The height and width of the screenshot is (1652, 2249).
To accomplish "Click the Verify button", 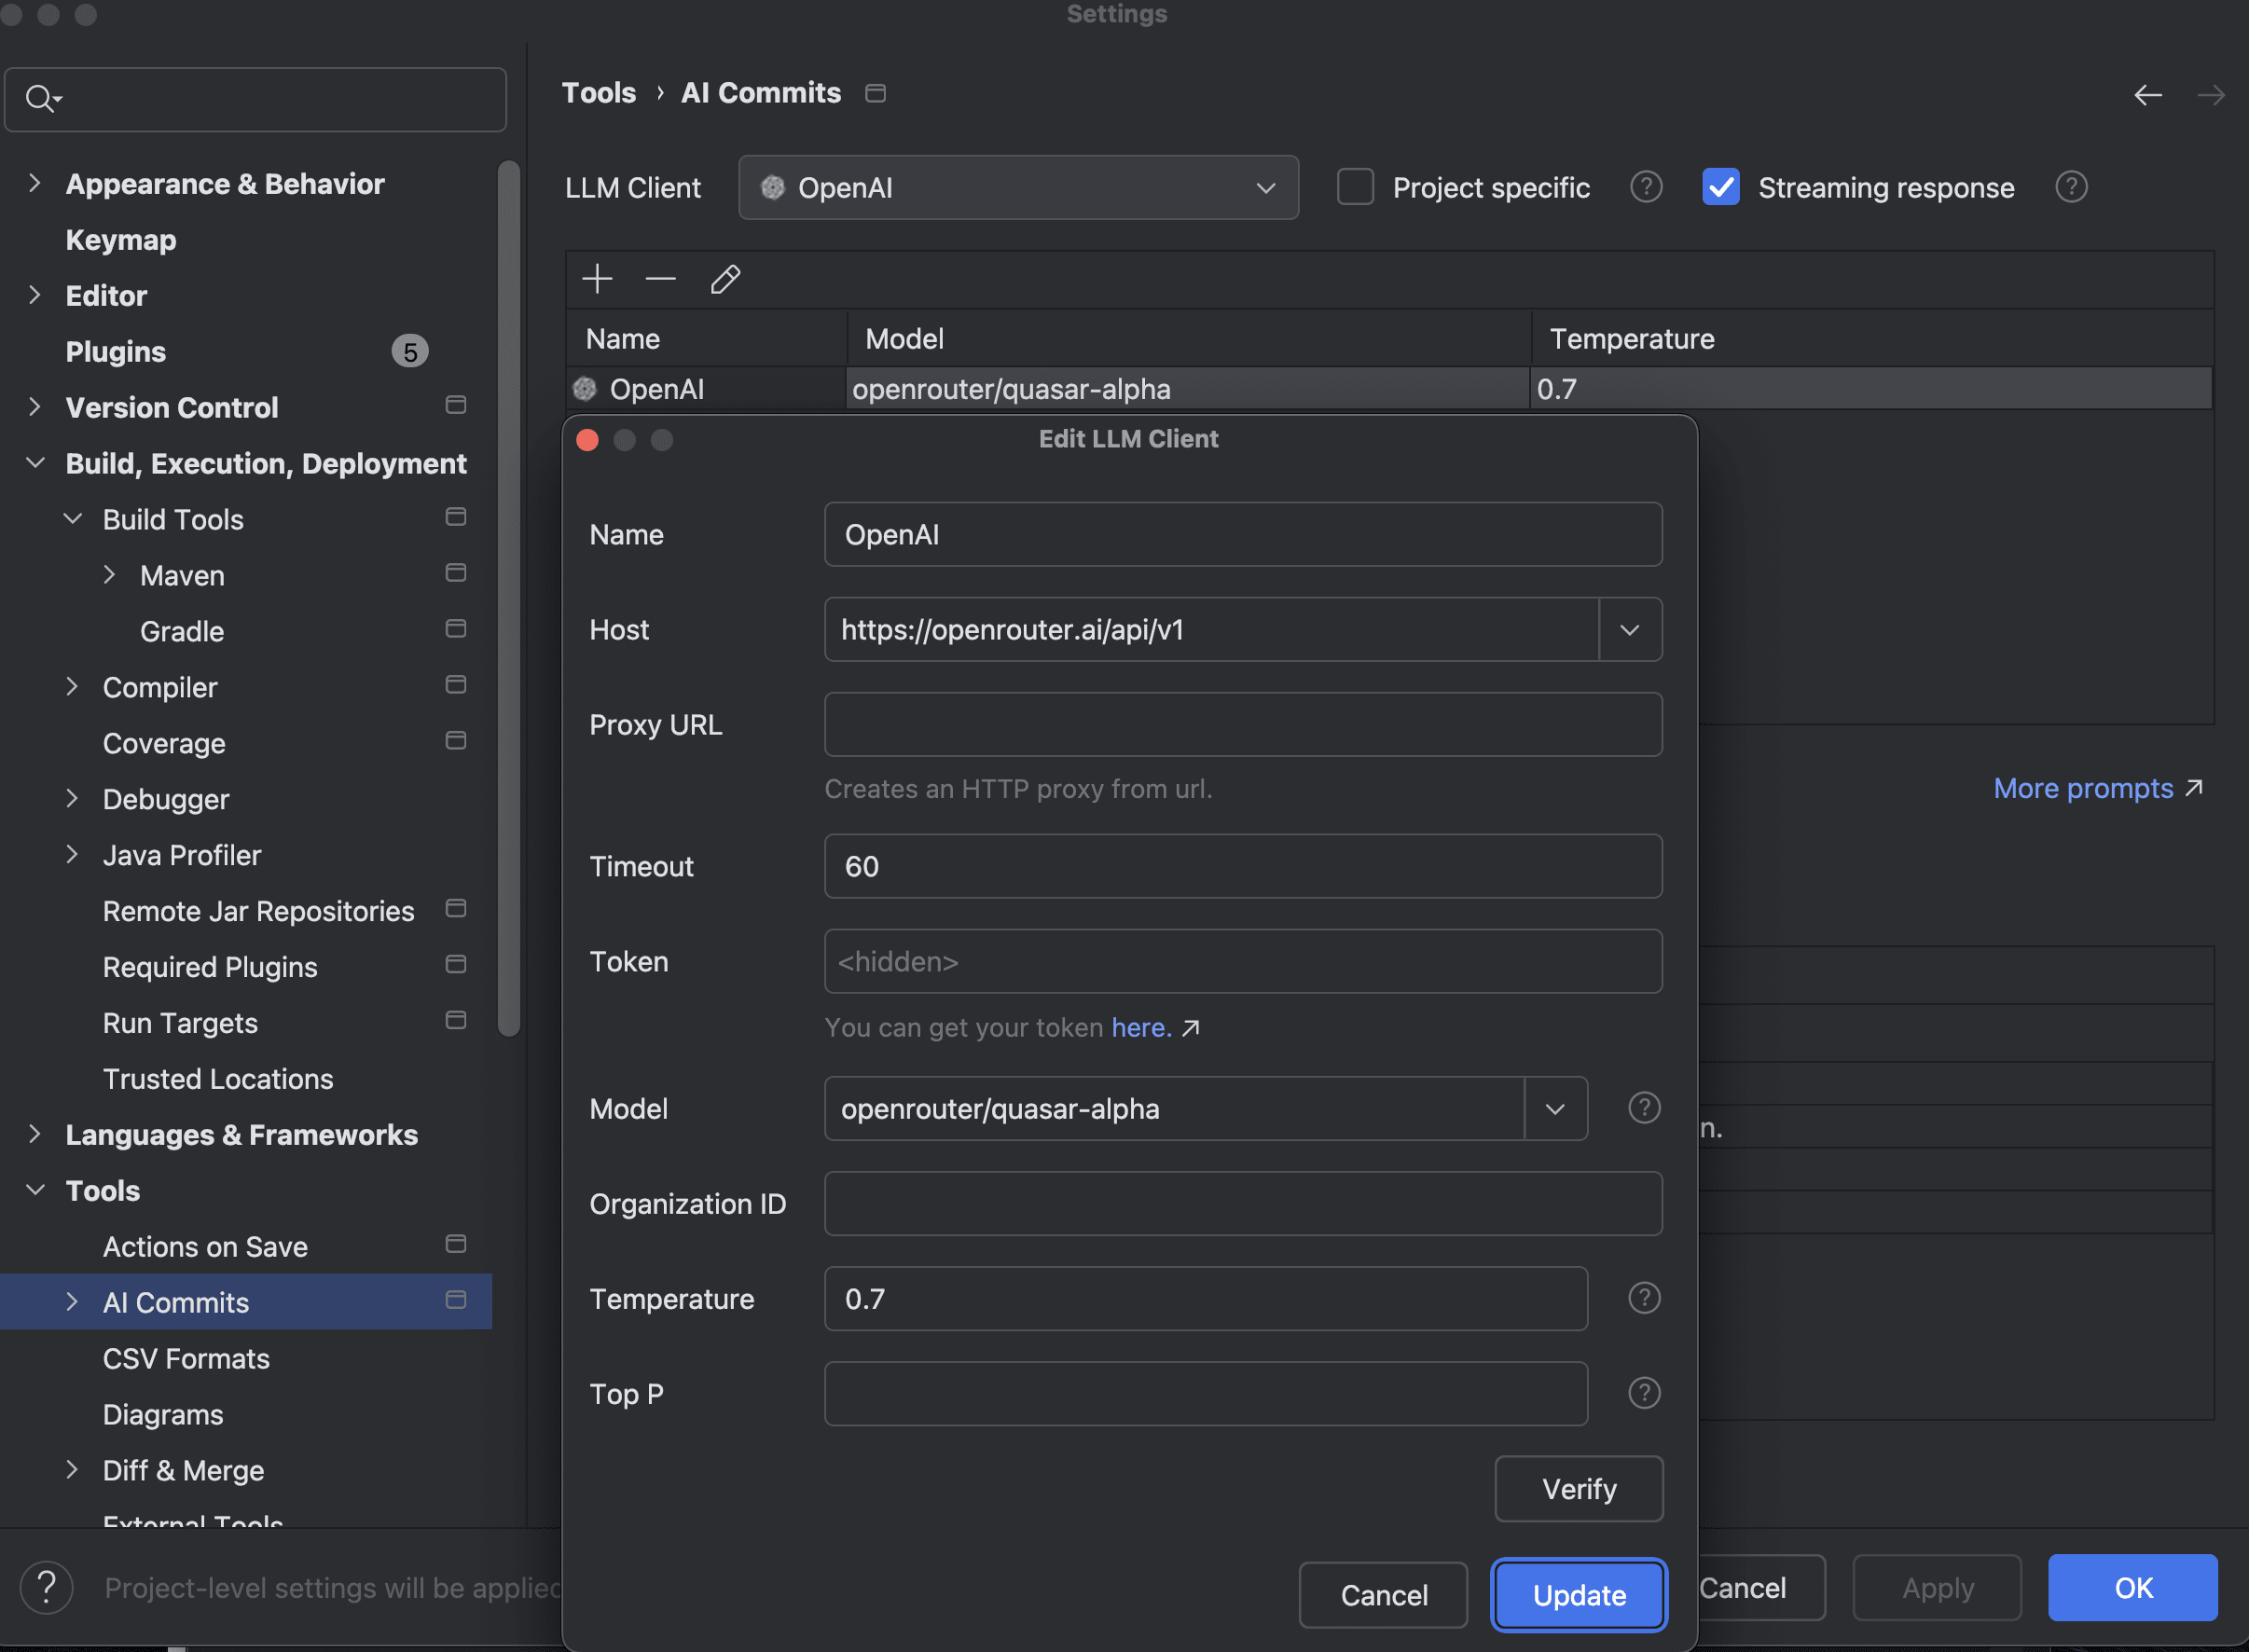I will (x=1579, y=1489).
